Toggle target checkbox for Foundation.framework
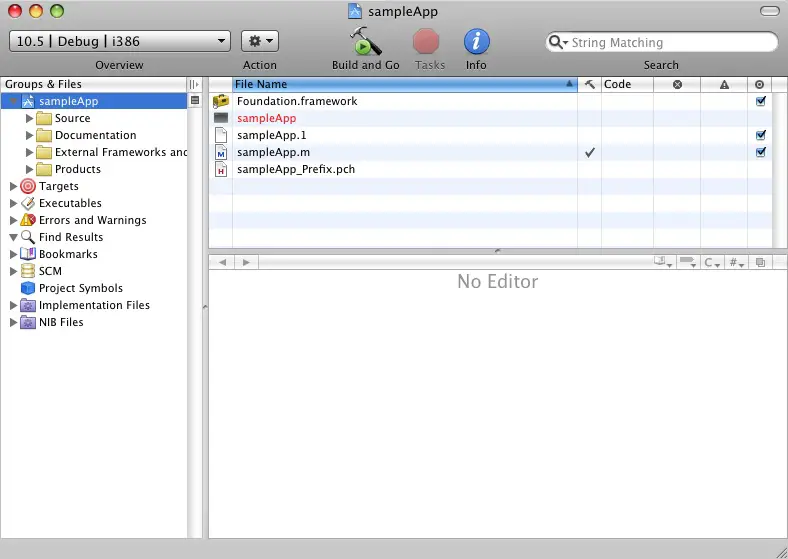 coord(761,101)
